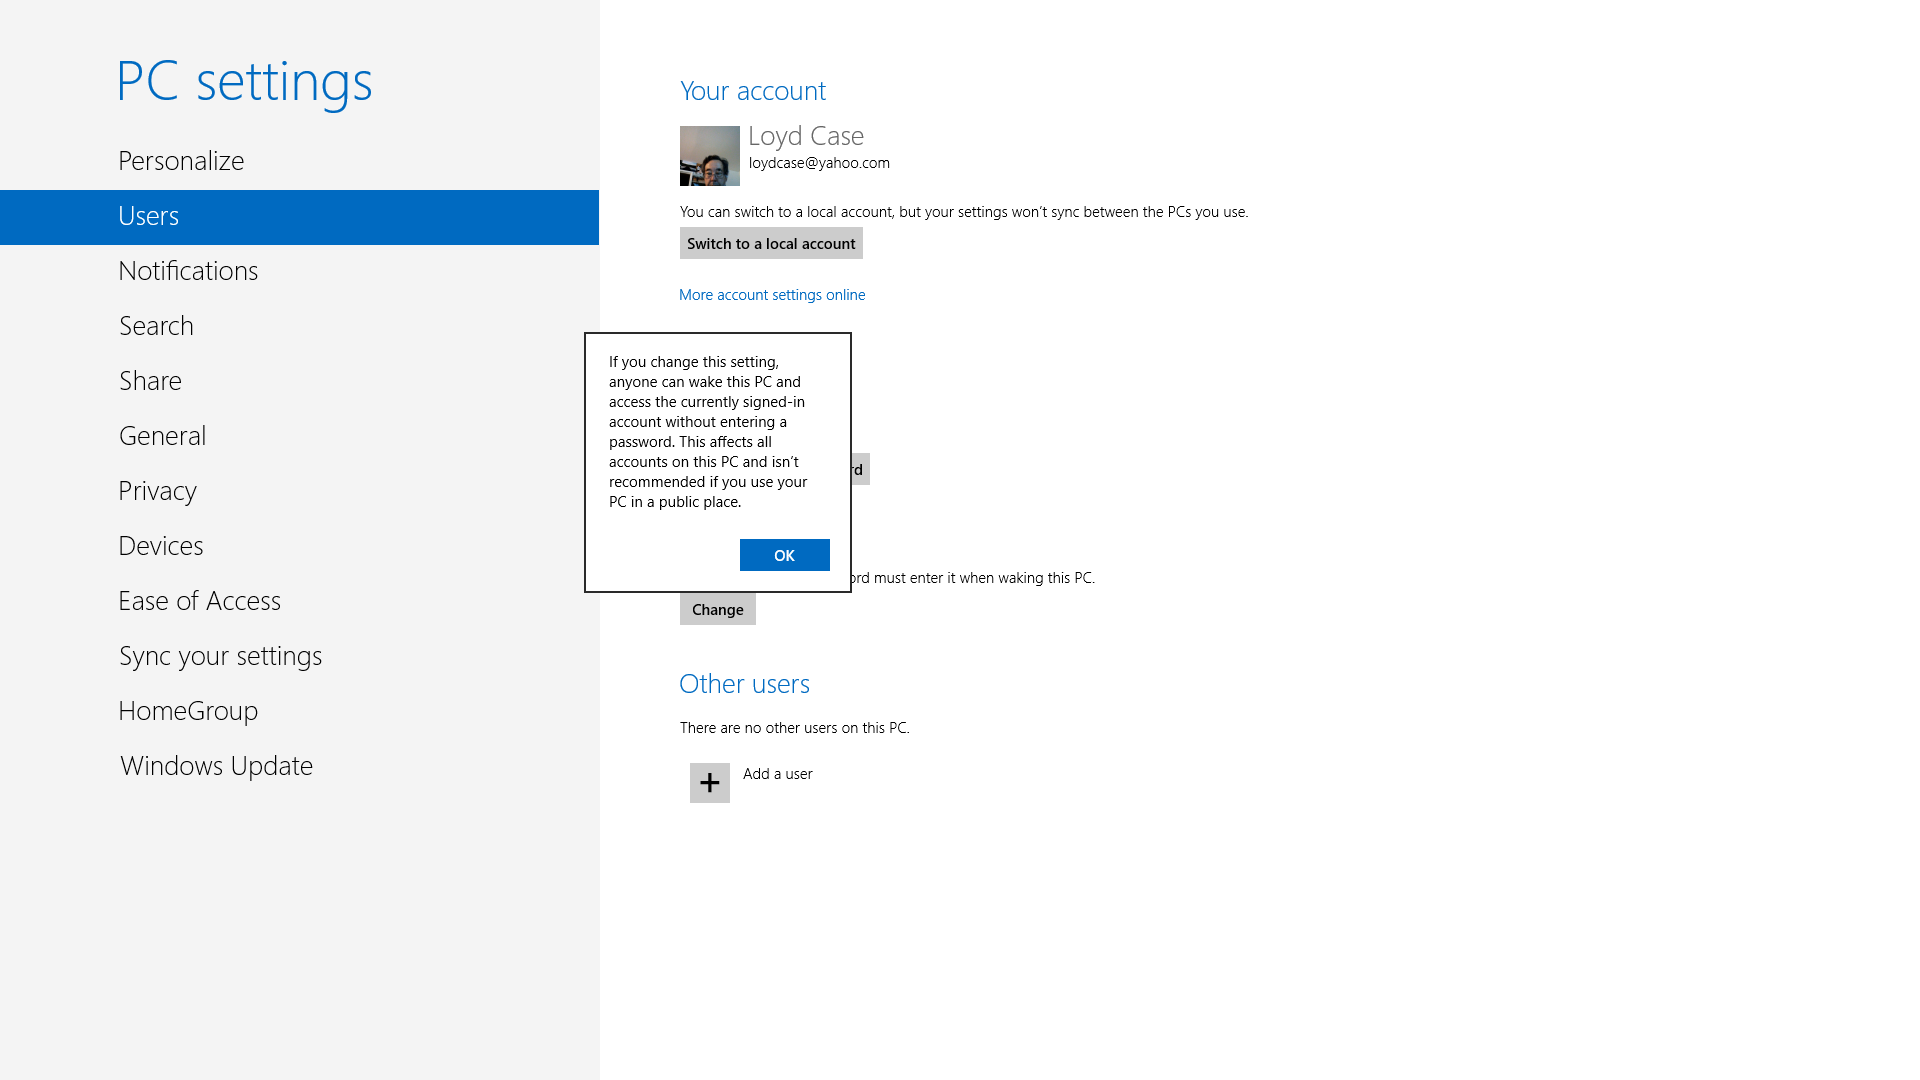Click the Add a user label
The height and width of the screenshot is (1080, 1920).
[x=777, y=774]
